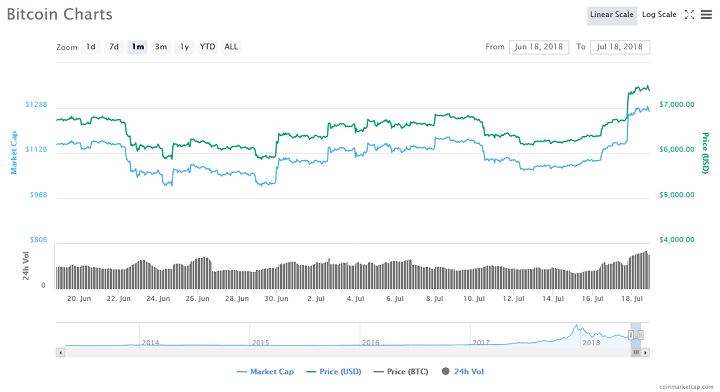
Task: Click the 'Bitcoin Charts' heading
Action: [x=60, y=15]
